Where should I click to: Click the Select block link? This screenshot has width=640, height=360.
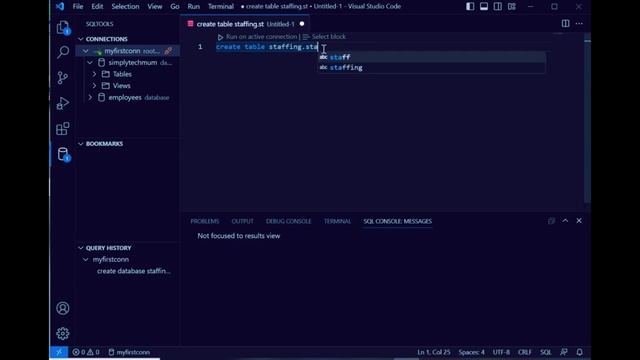coord(329,37)
